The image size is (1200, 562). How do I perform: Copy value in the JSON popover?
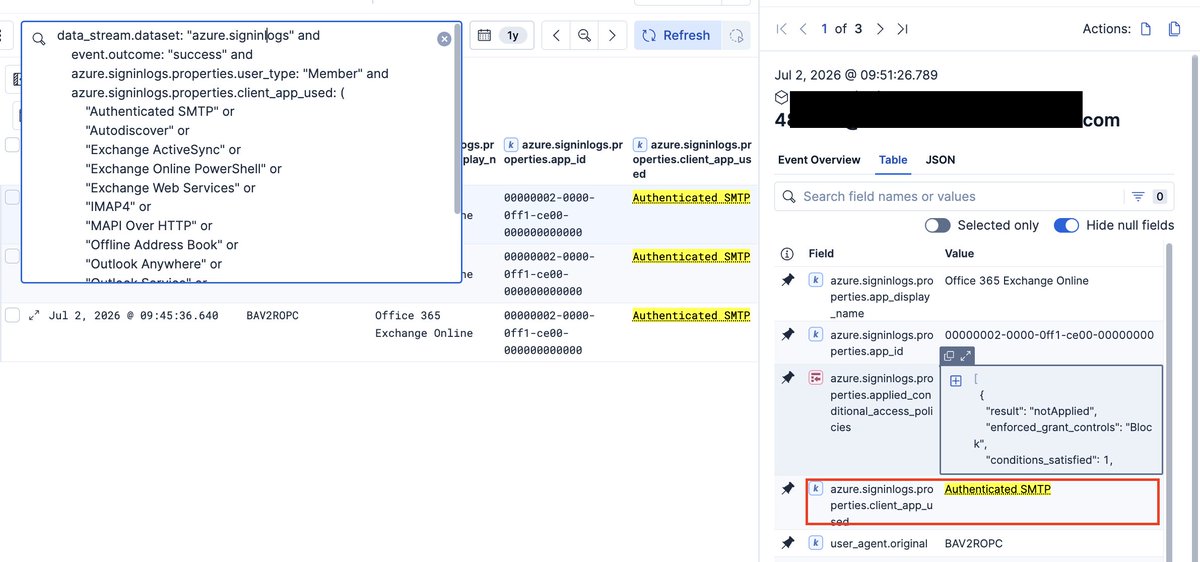click(949, 356)
